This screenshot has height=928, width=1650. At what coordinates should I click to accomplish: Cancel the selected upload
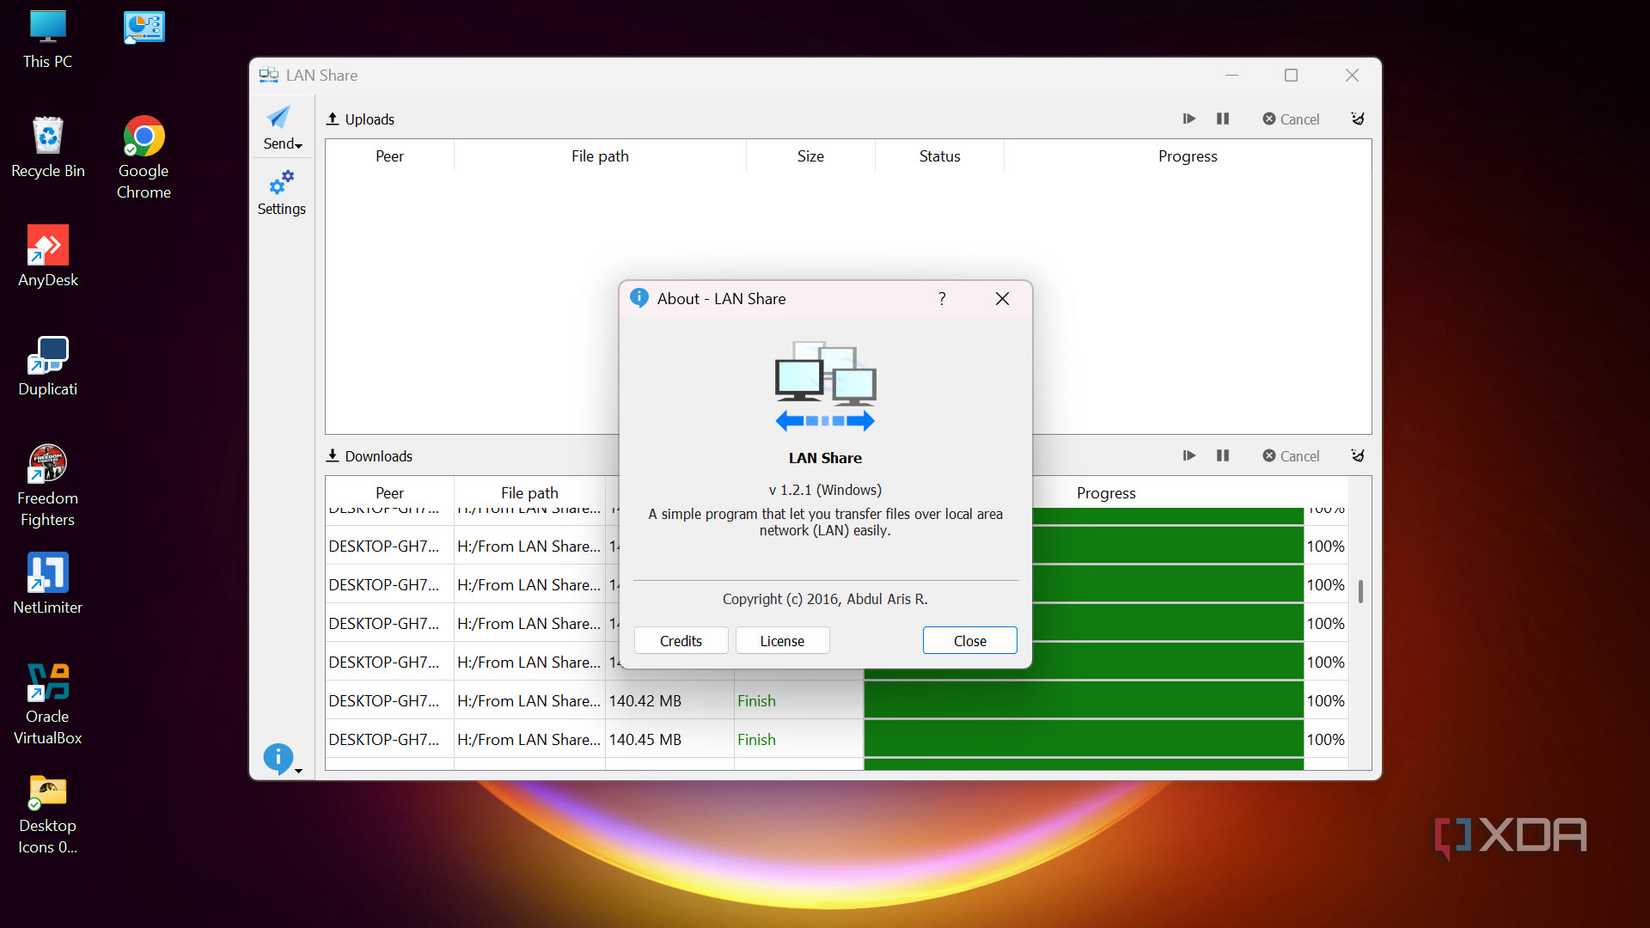click(x=1291, y=119)
